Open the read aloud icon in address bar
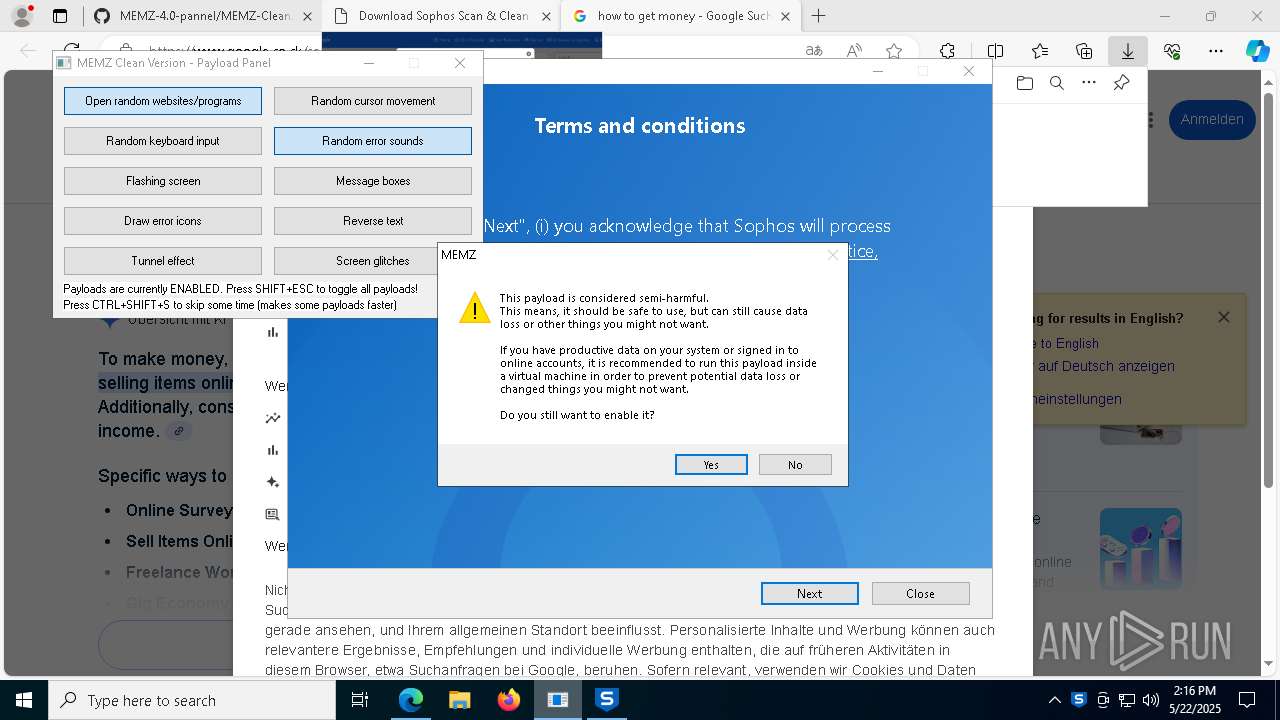The height and width of the screenshot is (720, 1280). tap(854, 51)
